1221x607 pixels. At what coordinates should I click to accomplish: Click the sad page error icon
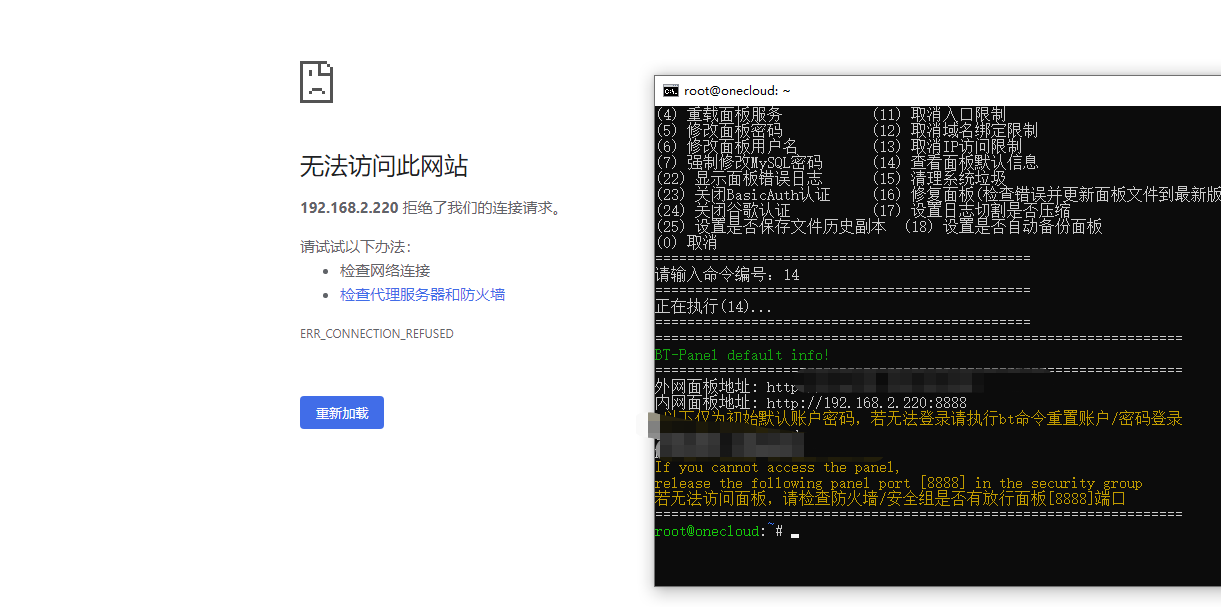[x=316, y=82]
